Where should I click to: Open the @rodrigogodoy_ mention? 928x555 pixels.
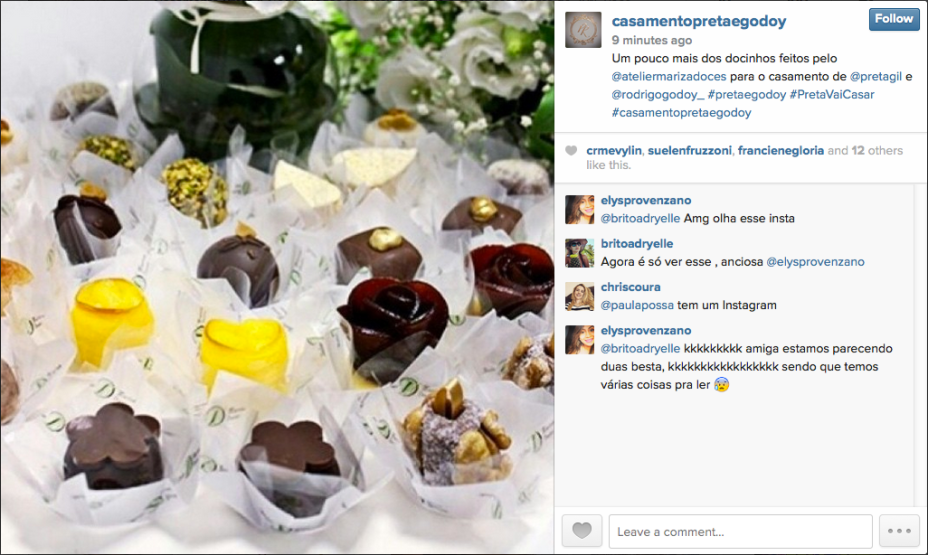point(658,94)
